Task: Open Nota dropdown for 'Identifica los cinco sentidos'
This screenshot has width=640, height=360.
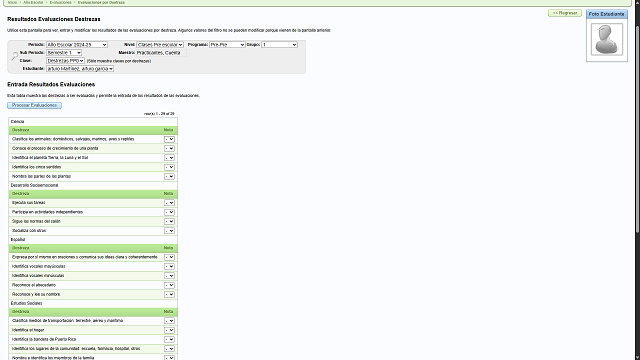Action: click(x=169, y=167)
